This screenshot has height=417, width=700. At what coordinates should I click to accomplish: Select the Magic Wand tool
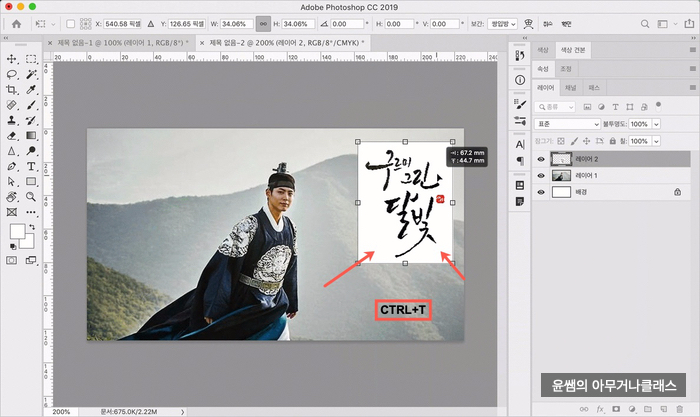31,75
